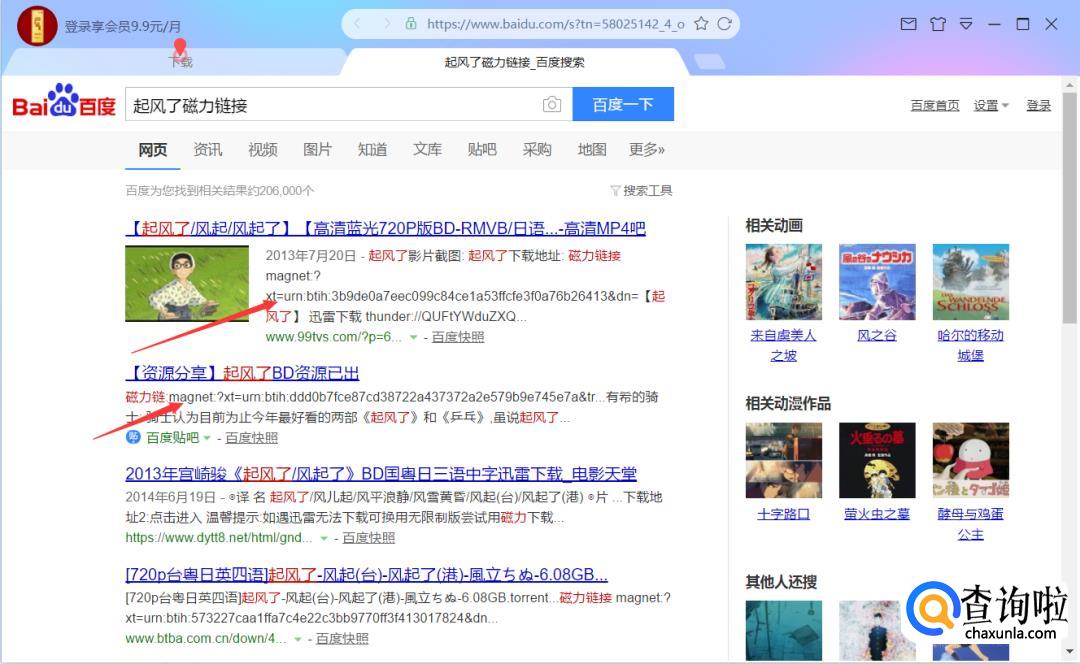Click 萤火虫之墓 poster thumbnail
The width and height of the screenshot is (1080, 664).
coord(878,460)
